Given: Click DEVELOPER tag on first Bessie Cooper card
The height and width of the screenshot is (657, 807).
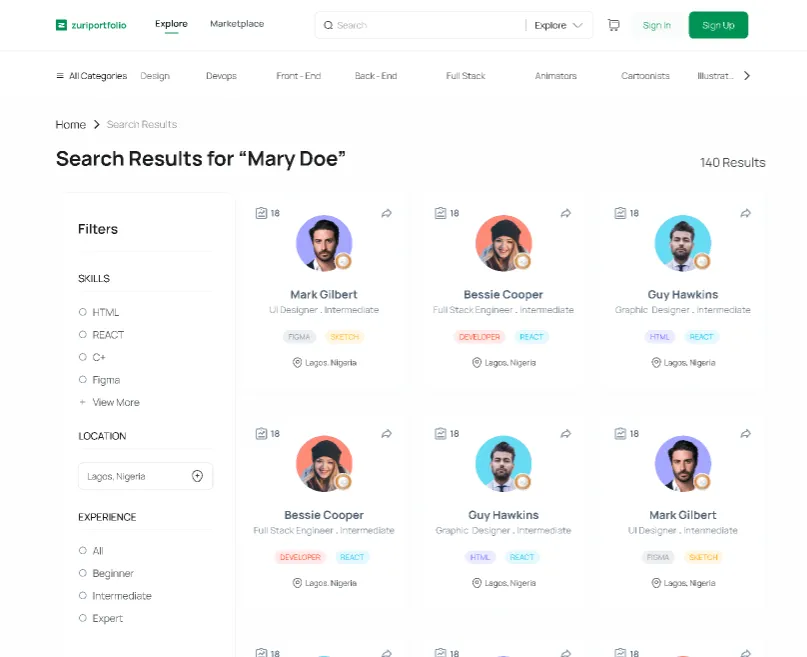Looking at the screenshot, I should (x=479, y=337).
